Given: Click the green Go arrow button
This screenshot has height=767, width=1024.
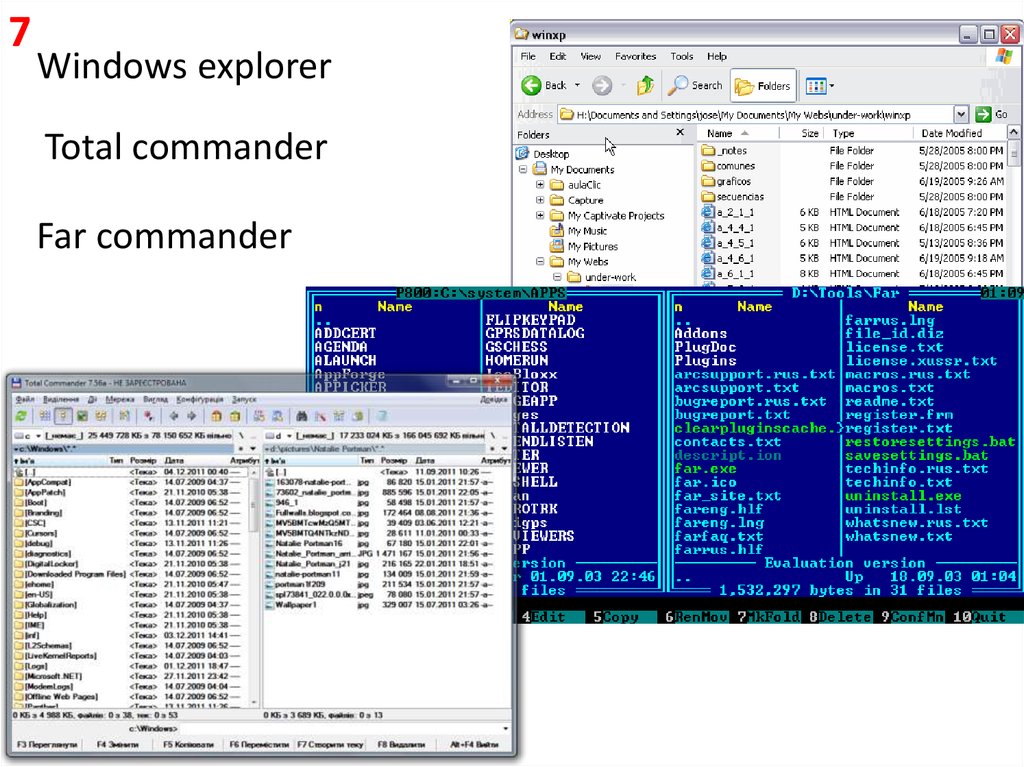Looking at the screenshot, I should (x=984, y=115).
